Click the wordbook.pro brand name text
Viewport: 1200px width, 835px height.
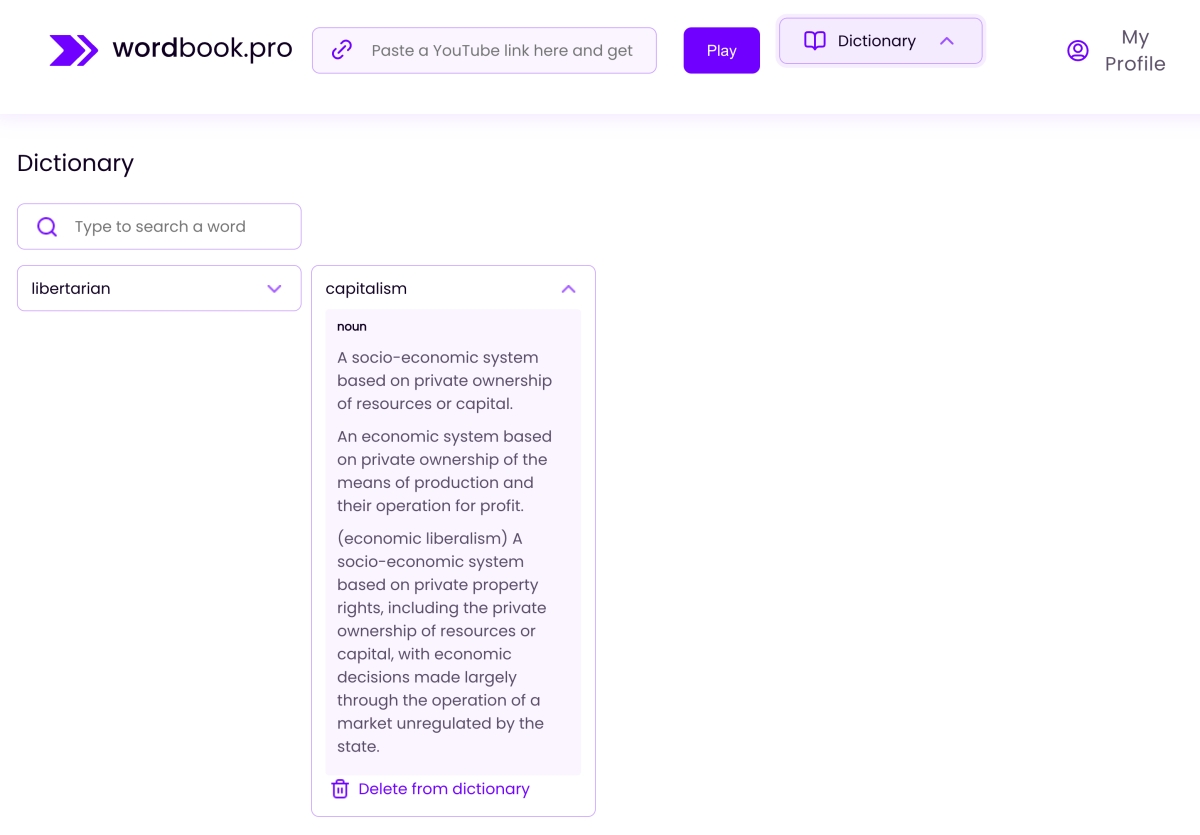[202, 49]
